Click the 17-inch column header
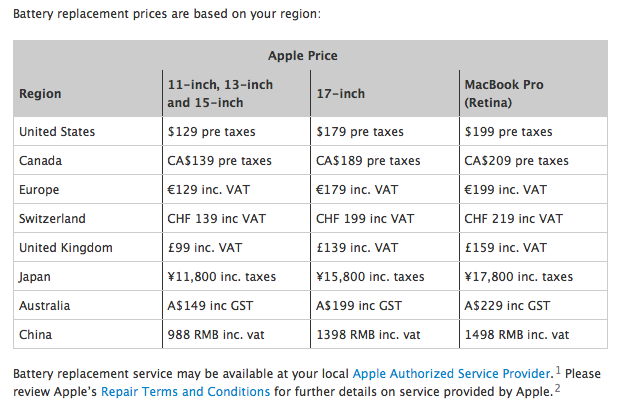This screenshot has height=410, width=626. pos(340,94)
